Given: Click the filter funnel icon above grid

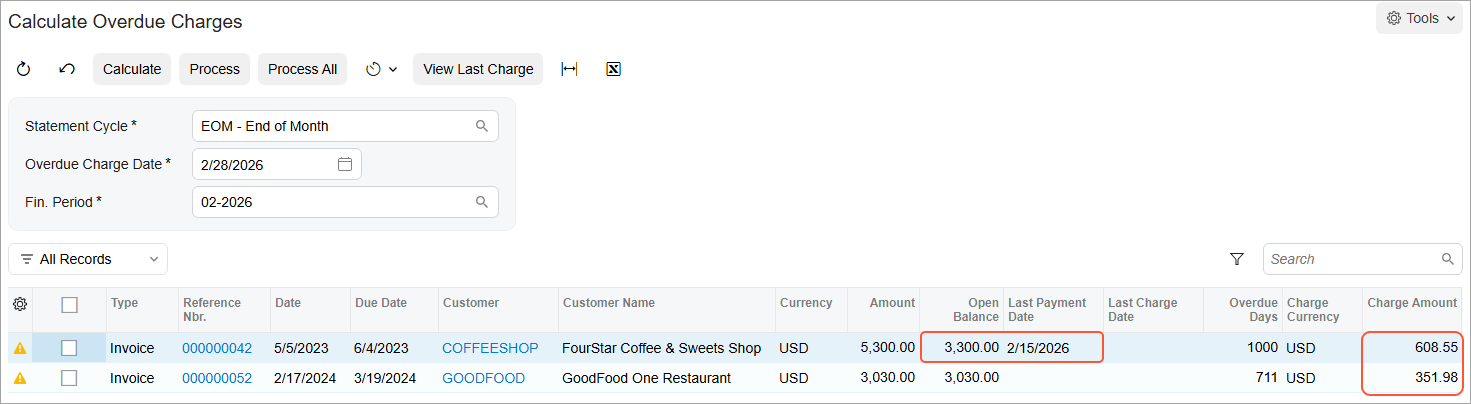Looking at the screenshot, I should (x=1237, y=259).
